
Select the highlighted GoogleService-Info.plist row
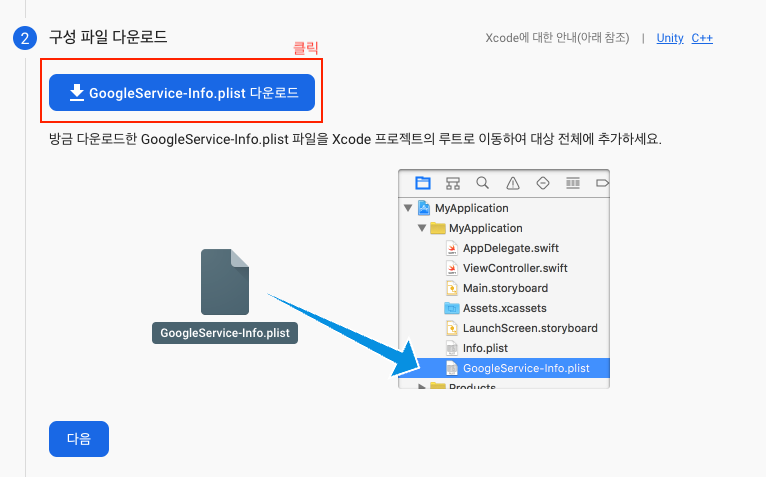[504, 368]
